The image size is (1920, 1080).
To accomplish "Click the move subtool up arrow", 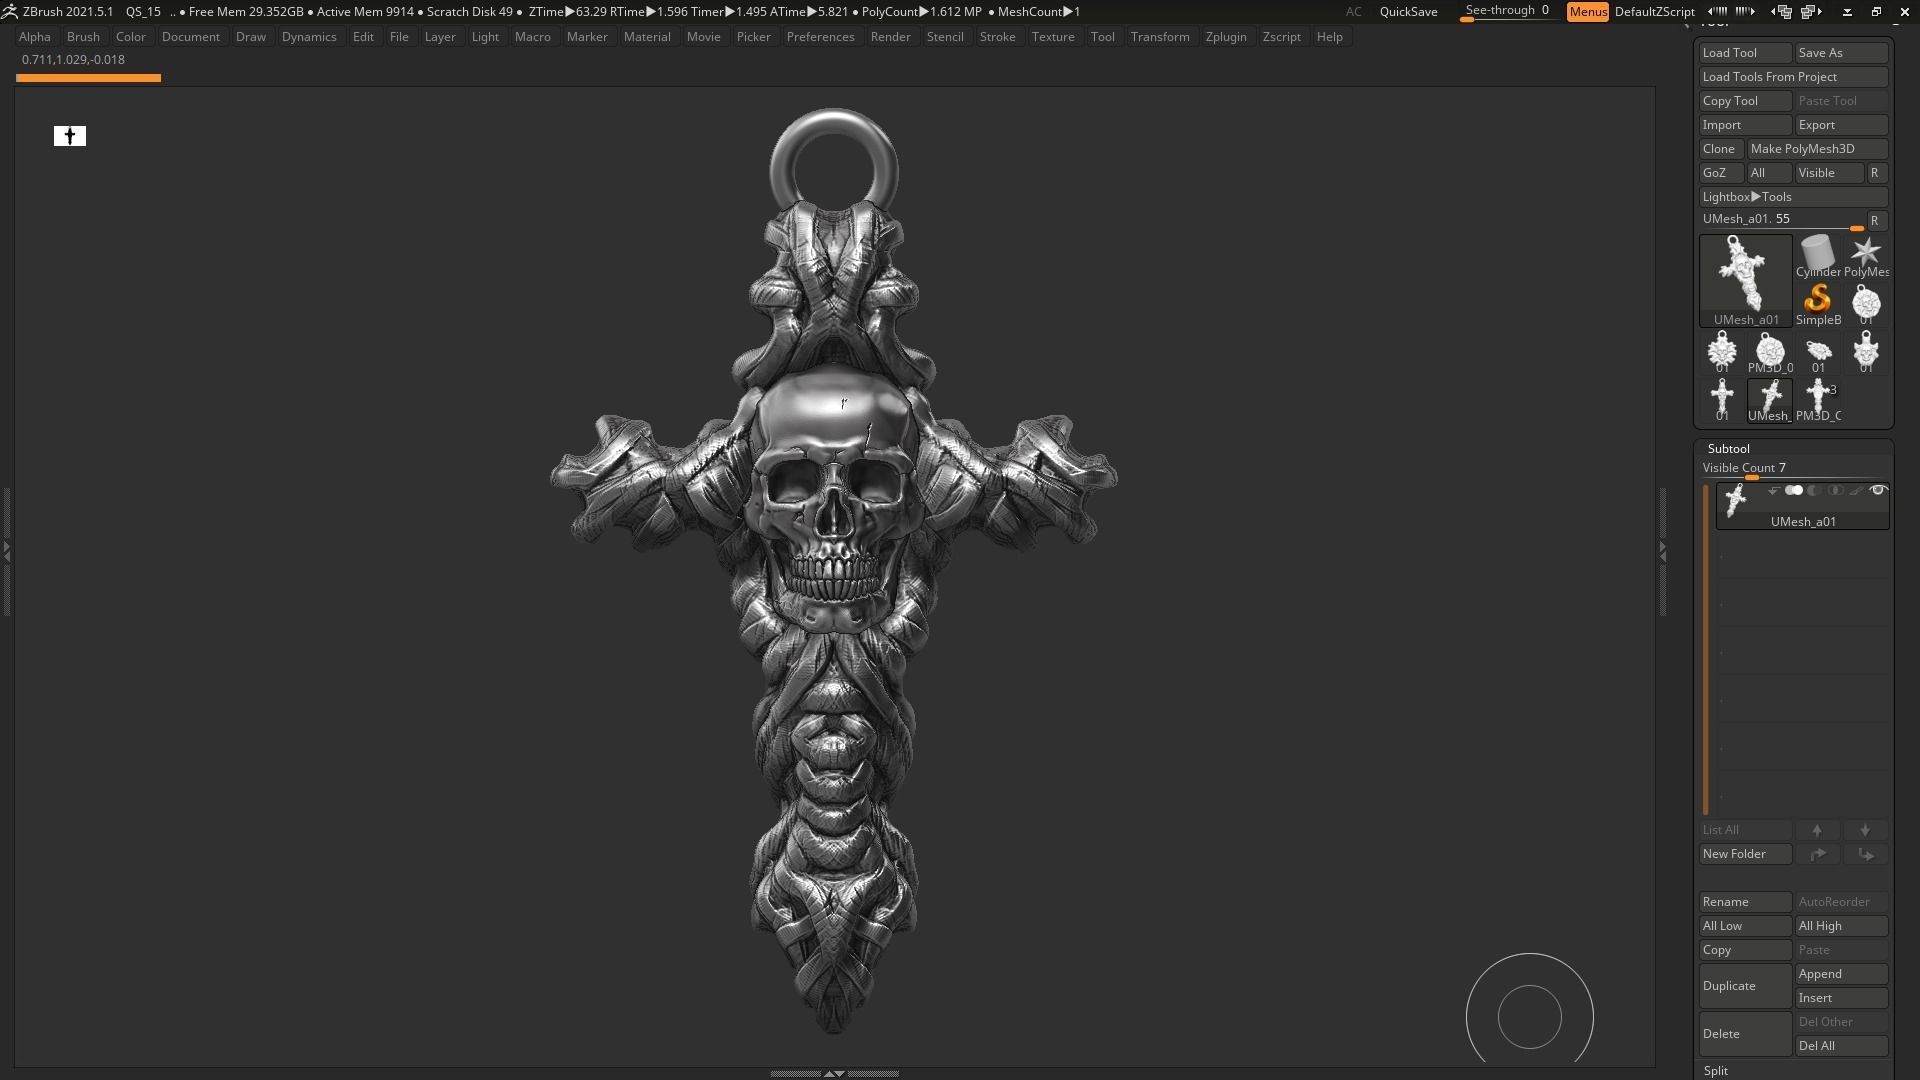I will coord(1817,830).
